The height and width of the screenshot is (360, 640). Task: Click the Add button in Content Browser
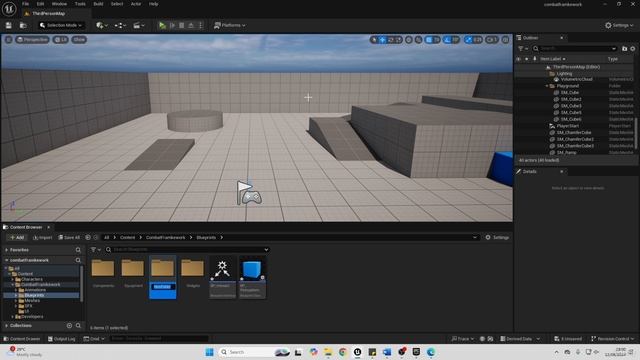pyautogui.click(x=17, y=238)
